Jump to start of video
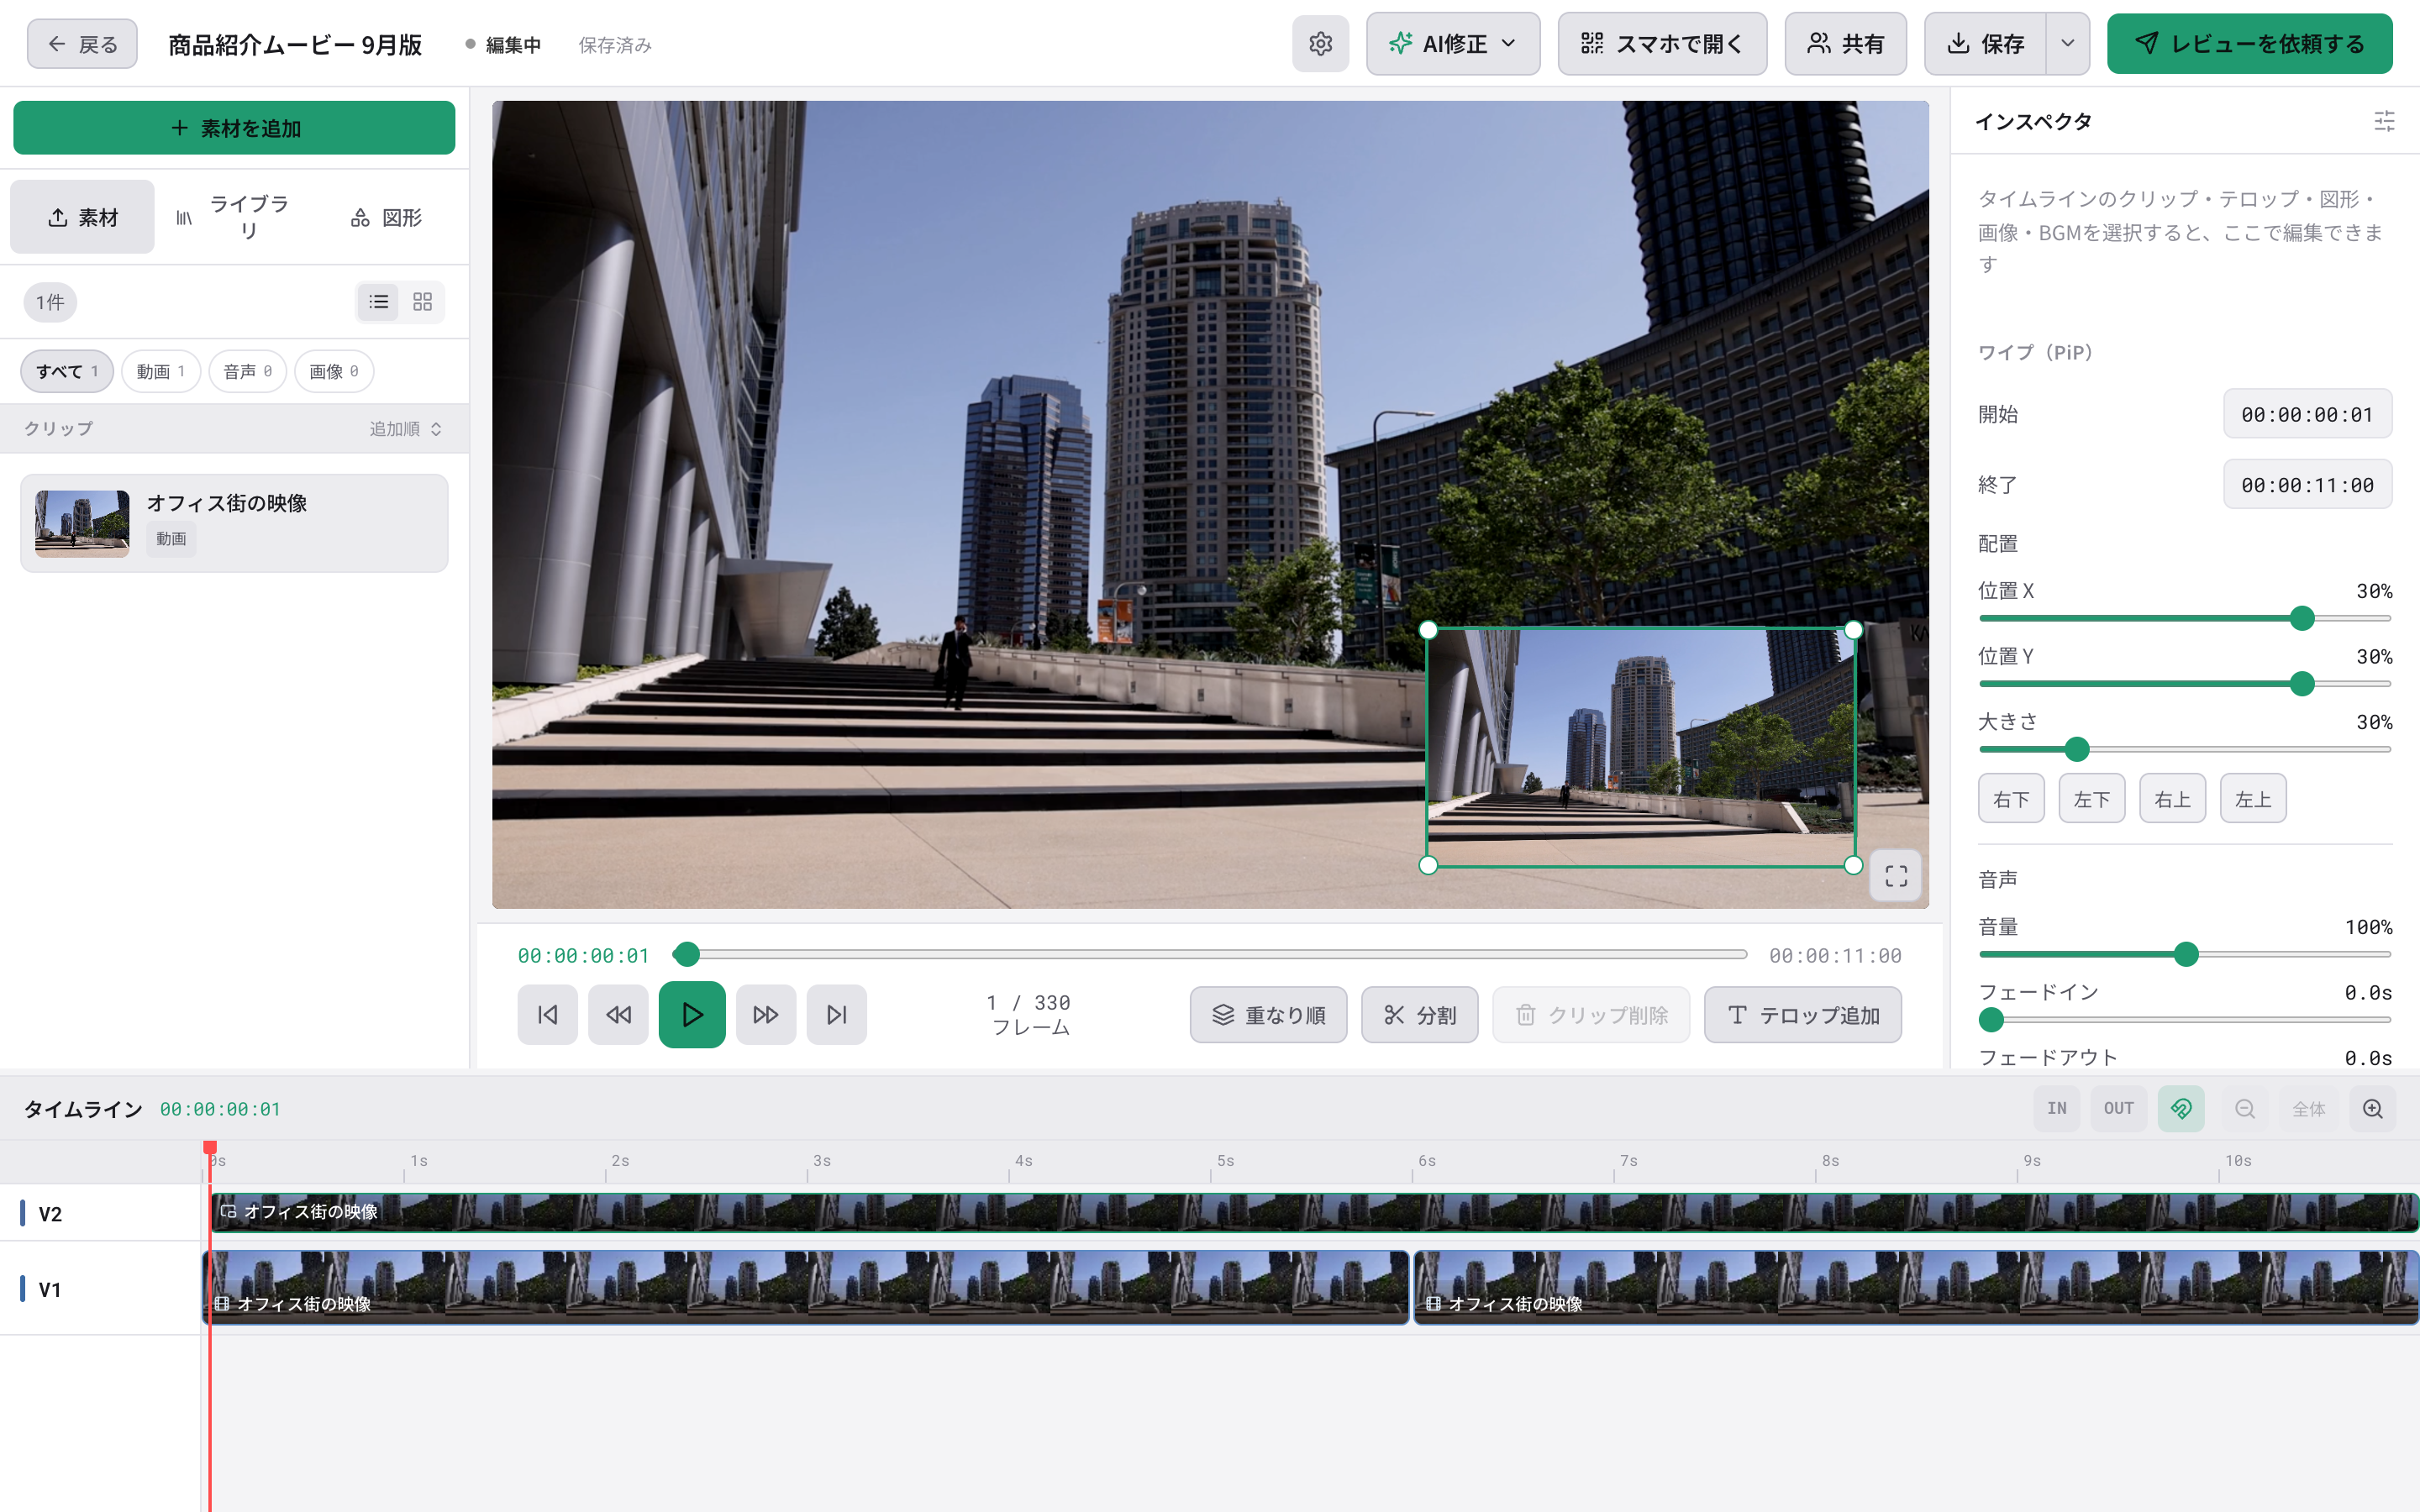2420x1512 pixels. [547, 1015]
